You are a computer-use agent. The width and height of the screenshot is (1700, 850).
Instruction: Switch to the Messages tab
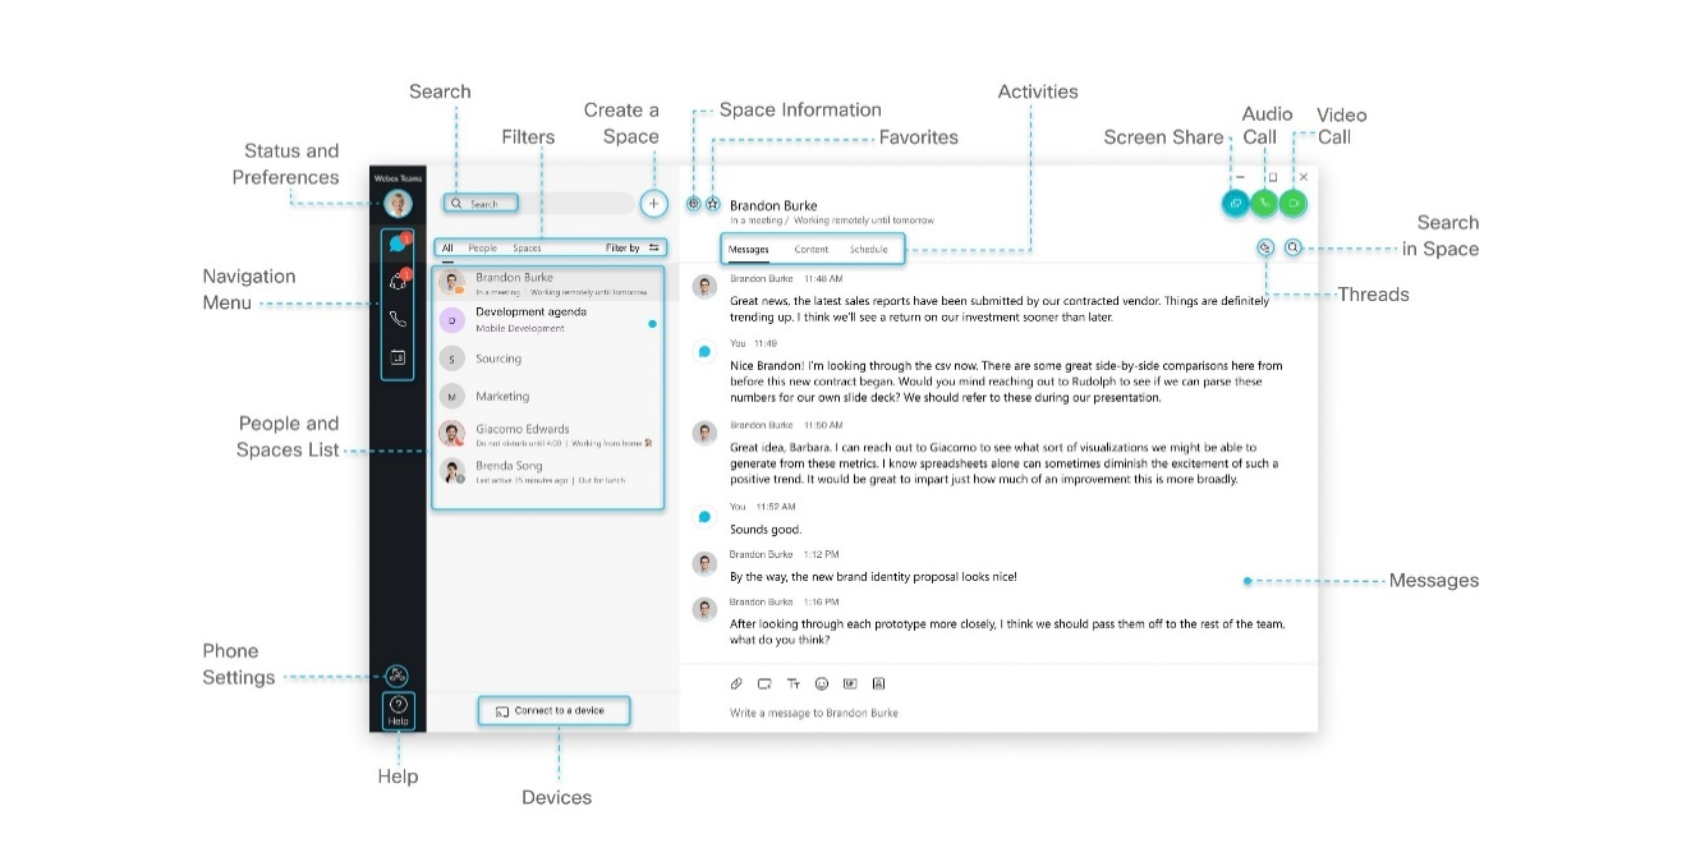pyautogui.click(x=748, y=249)
